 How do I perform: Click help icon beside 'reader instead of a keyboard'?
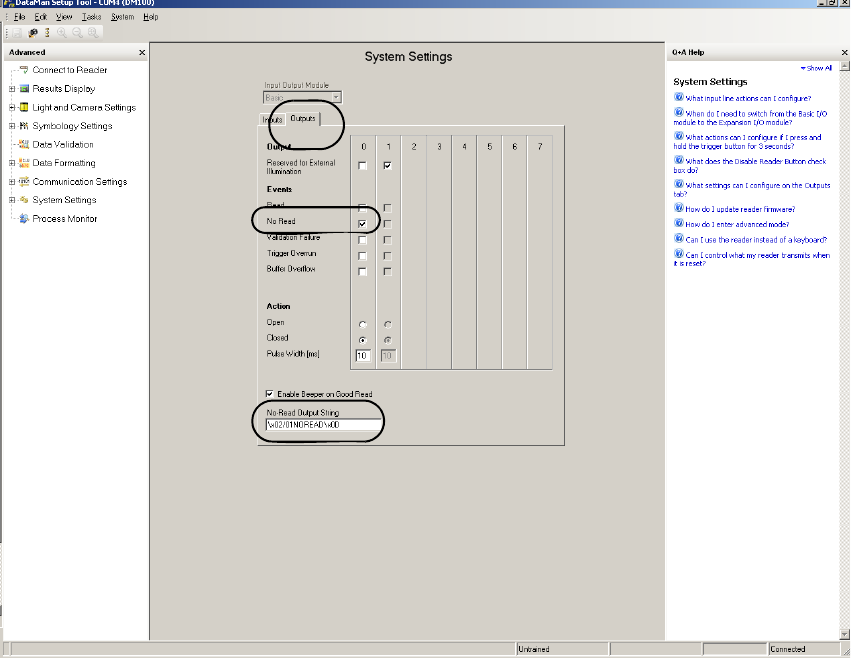click(678, 238)
